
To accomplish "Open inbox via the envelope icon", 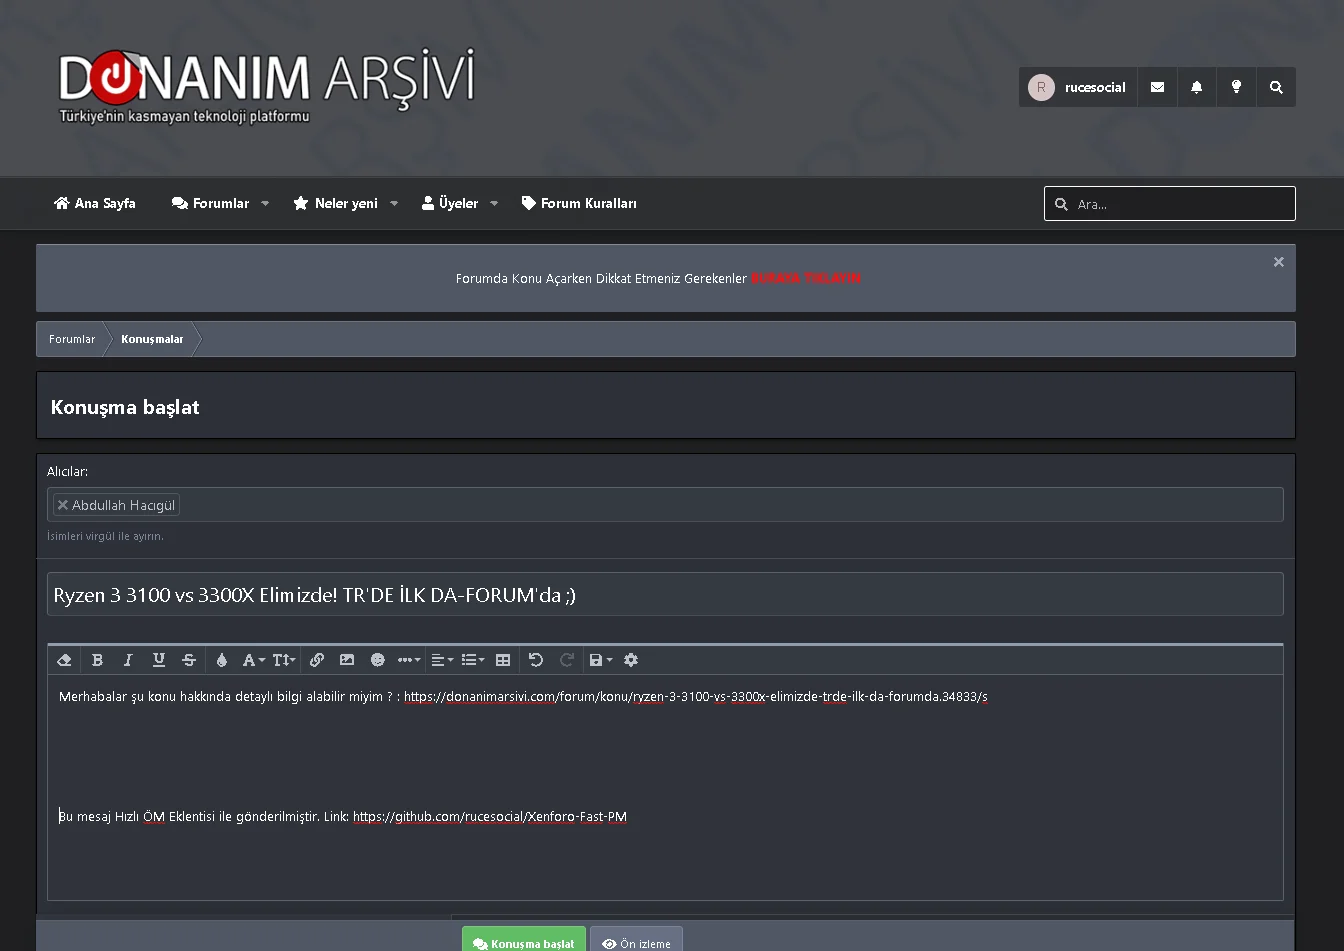I will click(x=1157, y=87).
